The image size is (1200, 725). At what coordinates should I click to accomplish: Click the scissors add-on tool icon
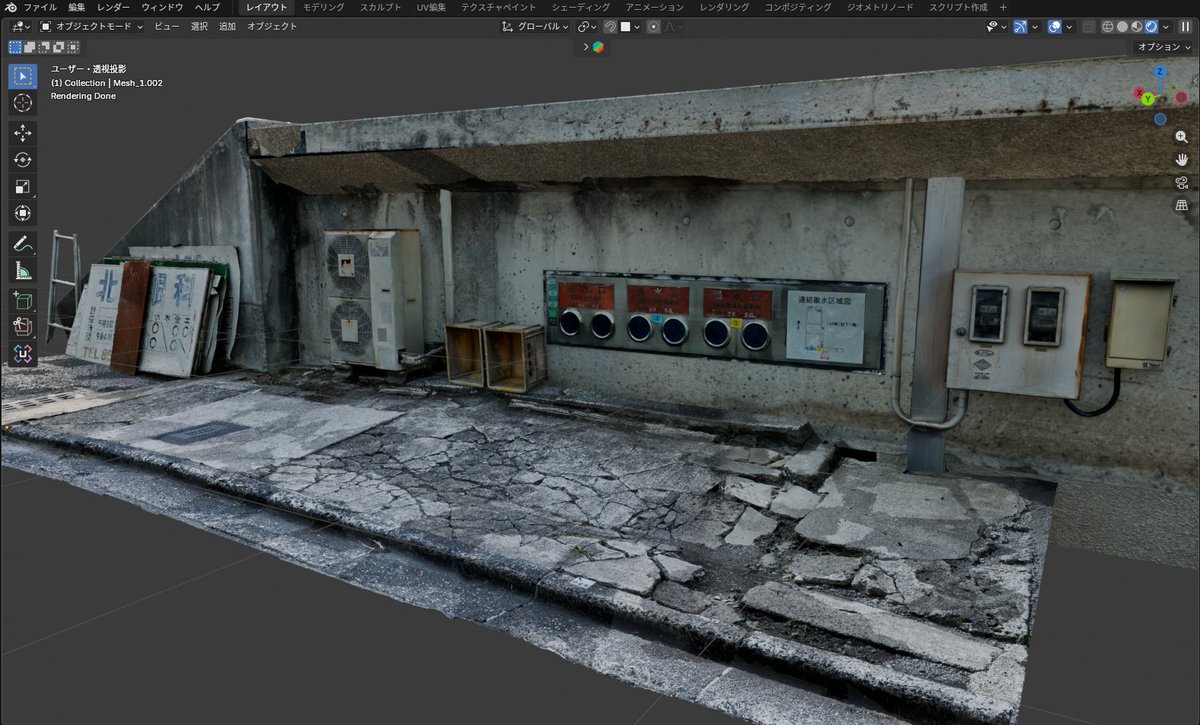[23, 327]
